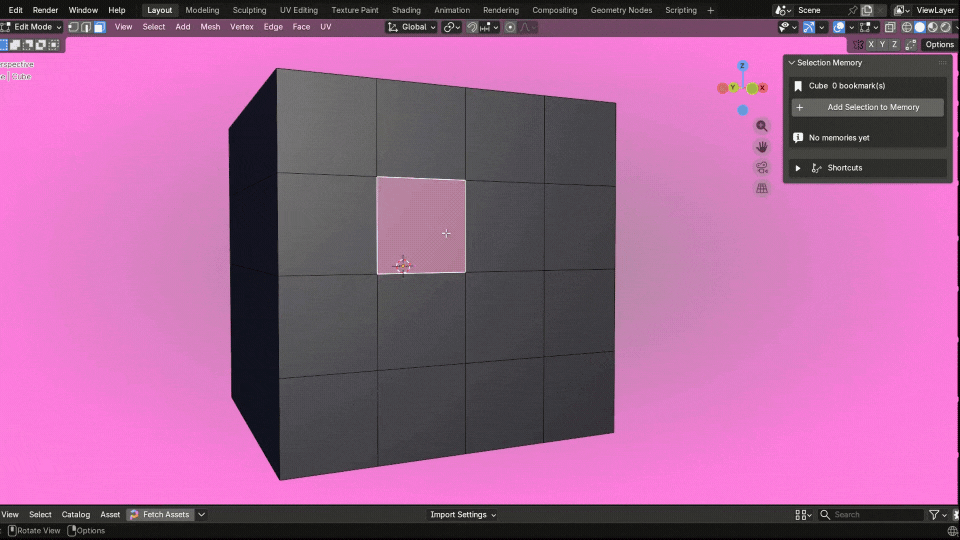
Task: Select the set-selection box mode icon
Action: point(4,45)
